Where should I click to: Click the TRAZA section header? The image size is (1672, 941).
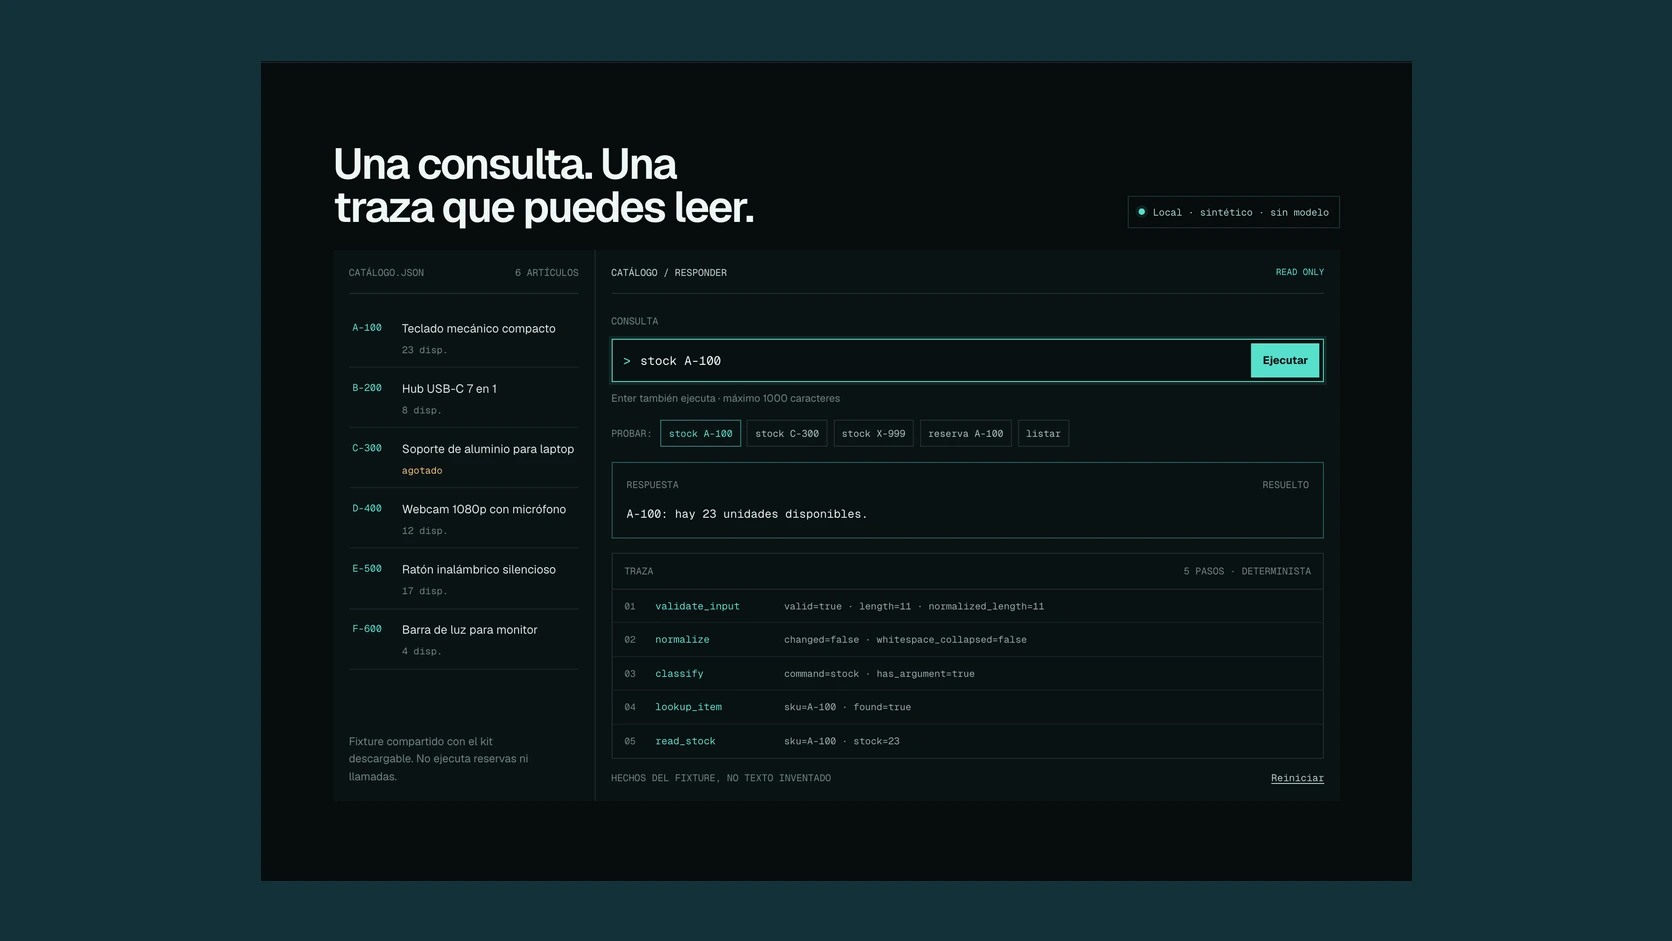(638, 572)
